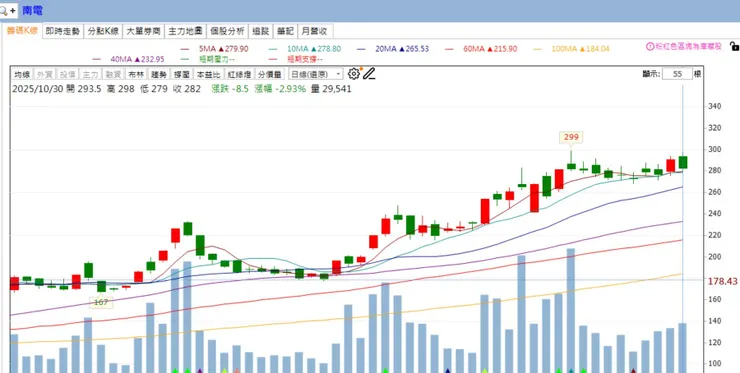This screenshot has width=740, height=373.
Task: Switch to the 追蹤 tab
Action: tap(261, 31)
